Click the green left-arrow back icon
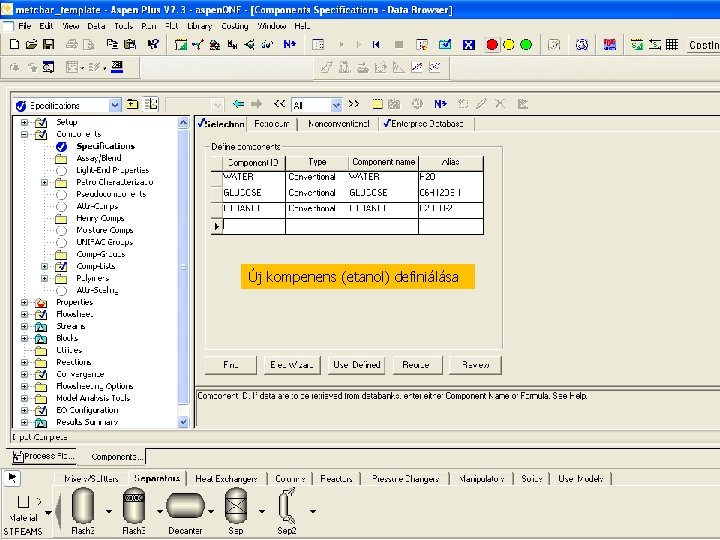 (x=236, y=104)
